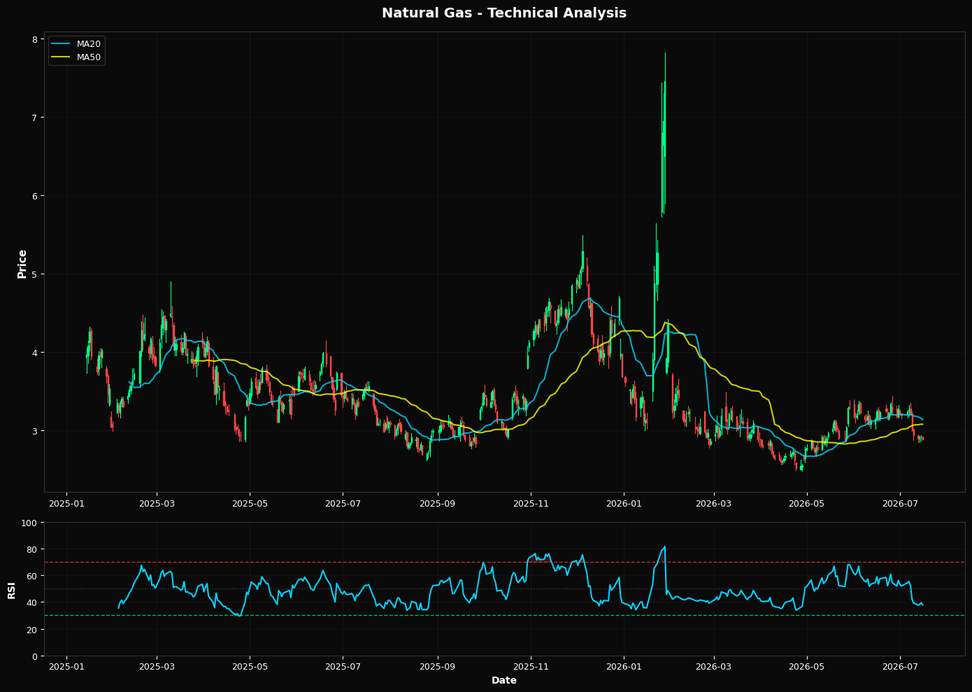The width and height of the screenshot is (972, 692).
Task: Click price axis tick value 7
Action: (37, 118)
